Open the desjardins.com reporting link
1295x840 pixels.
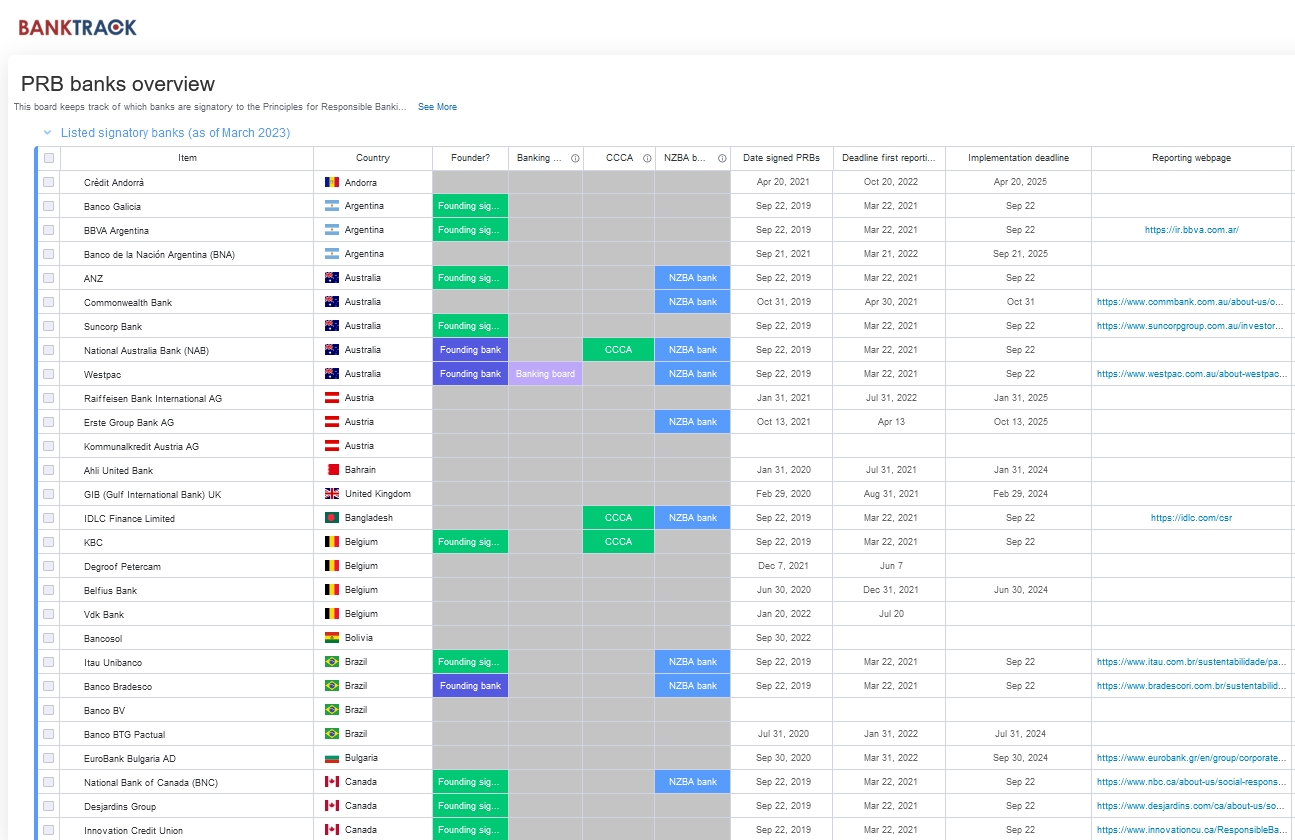coord(1190,806)
